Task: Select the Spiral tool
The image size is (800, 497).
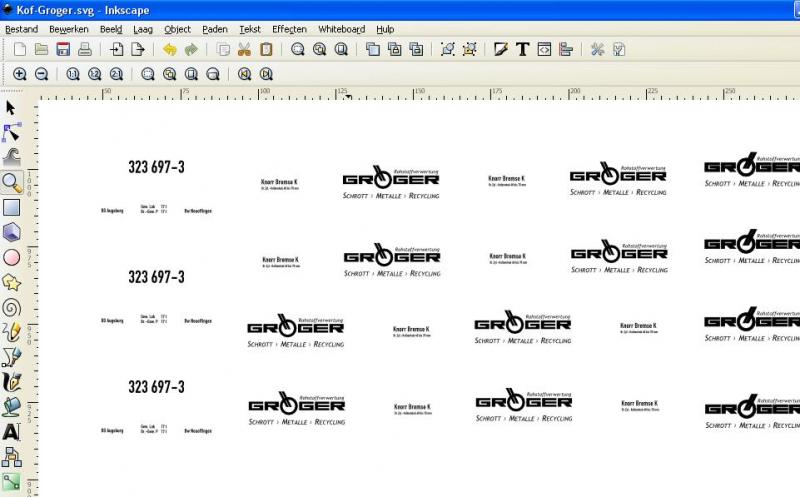Action: [x=11, y=308]
